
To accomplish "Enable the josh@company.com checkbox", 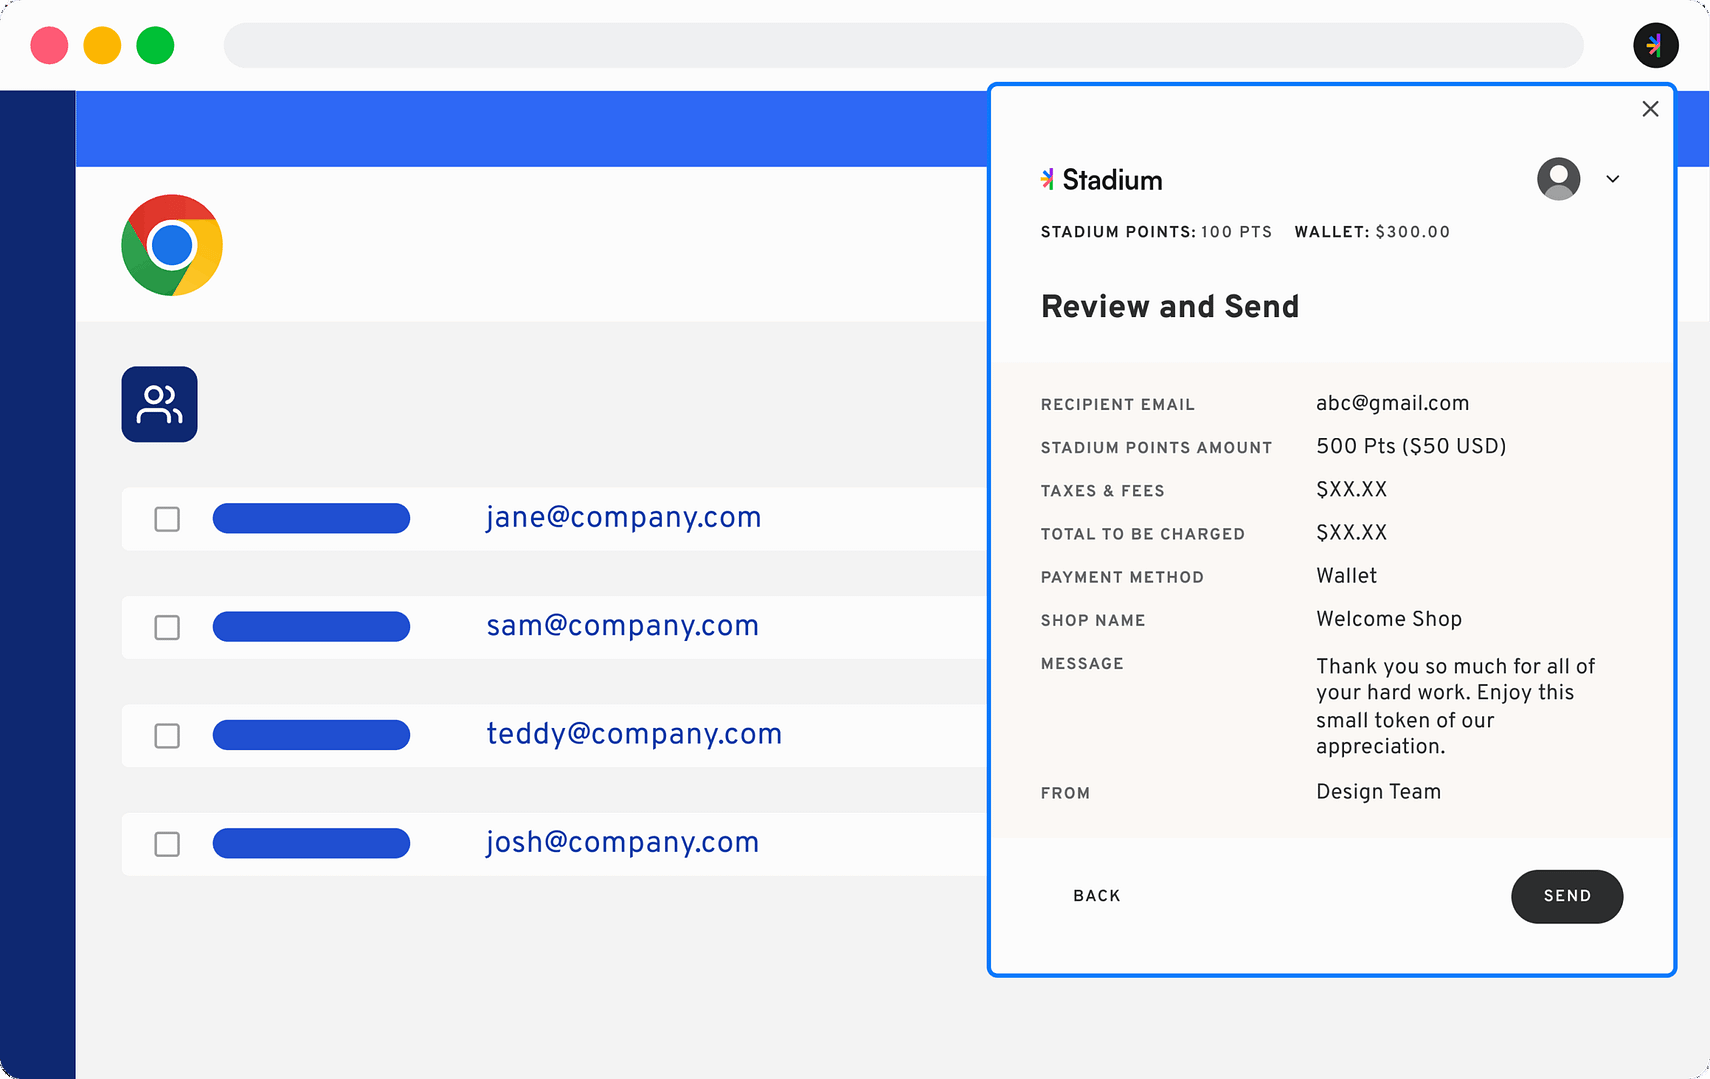I will pos(167,844).
